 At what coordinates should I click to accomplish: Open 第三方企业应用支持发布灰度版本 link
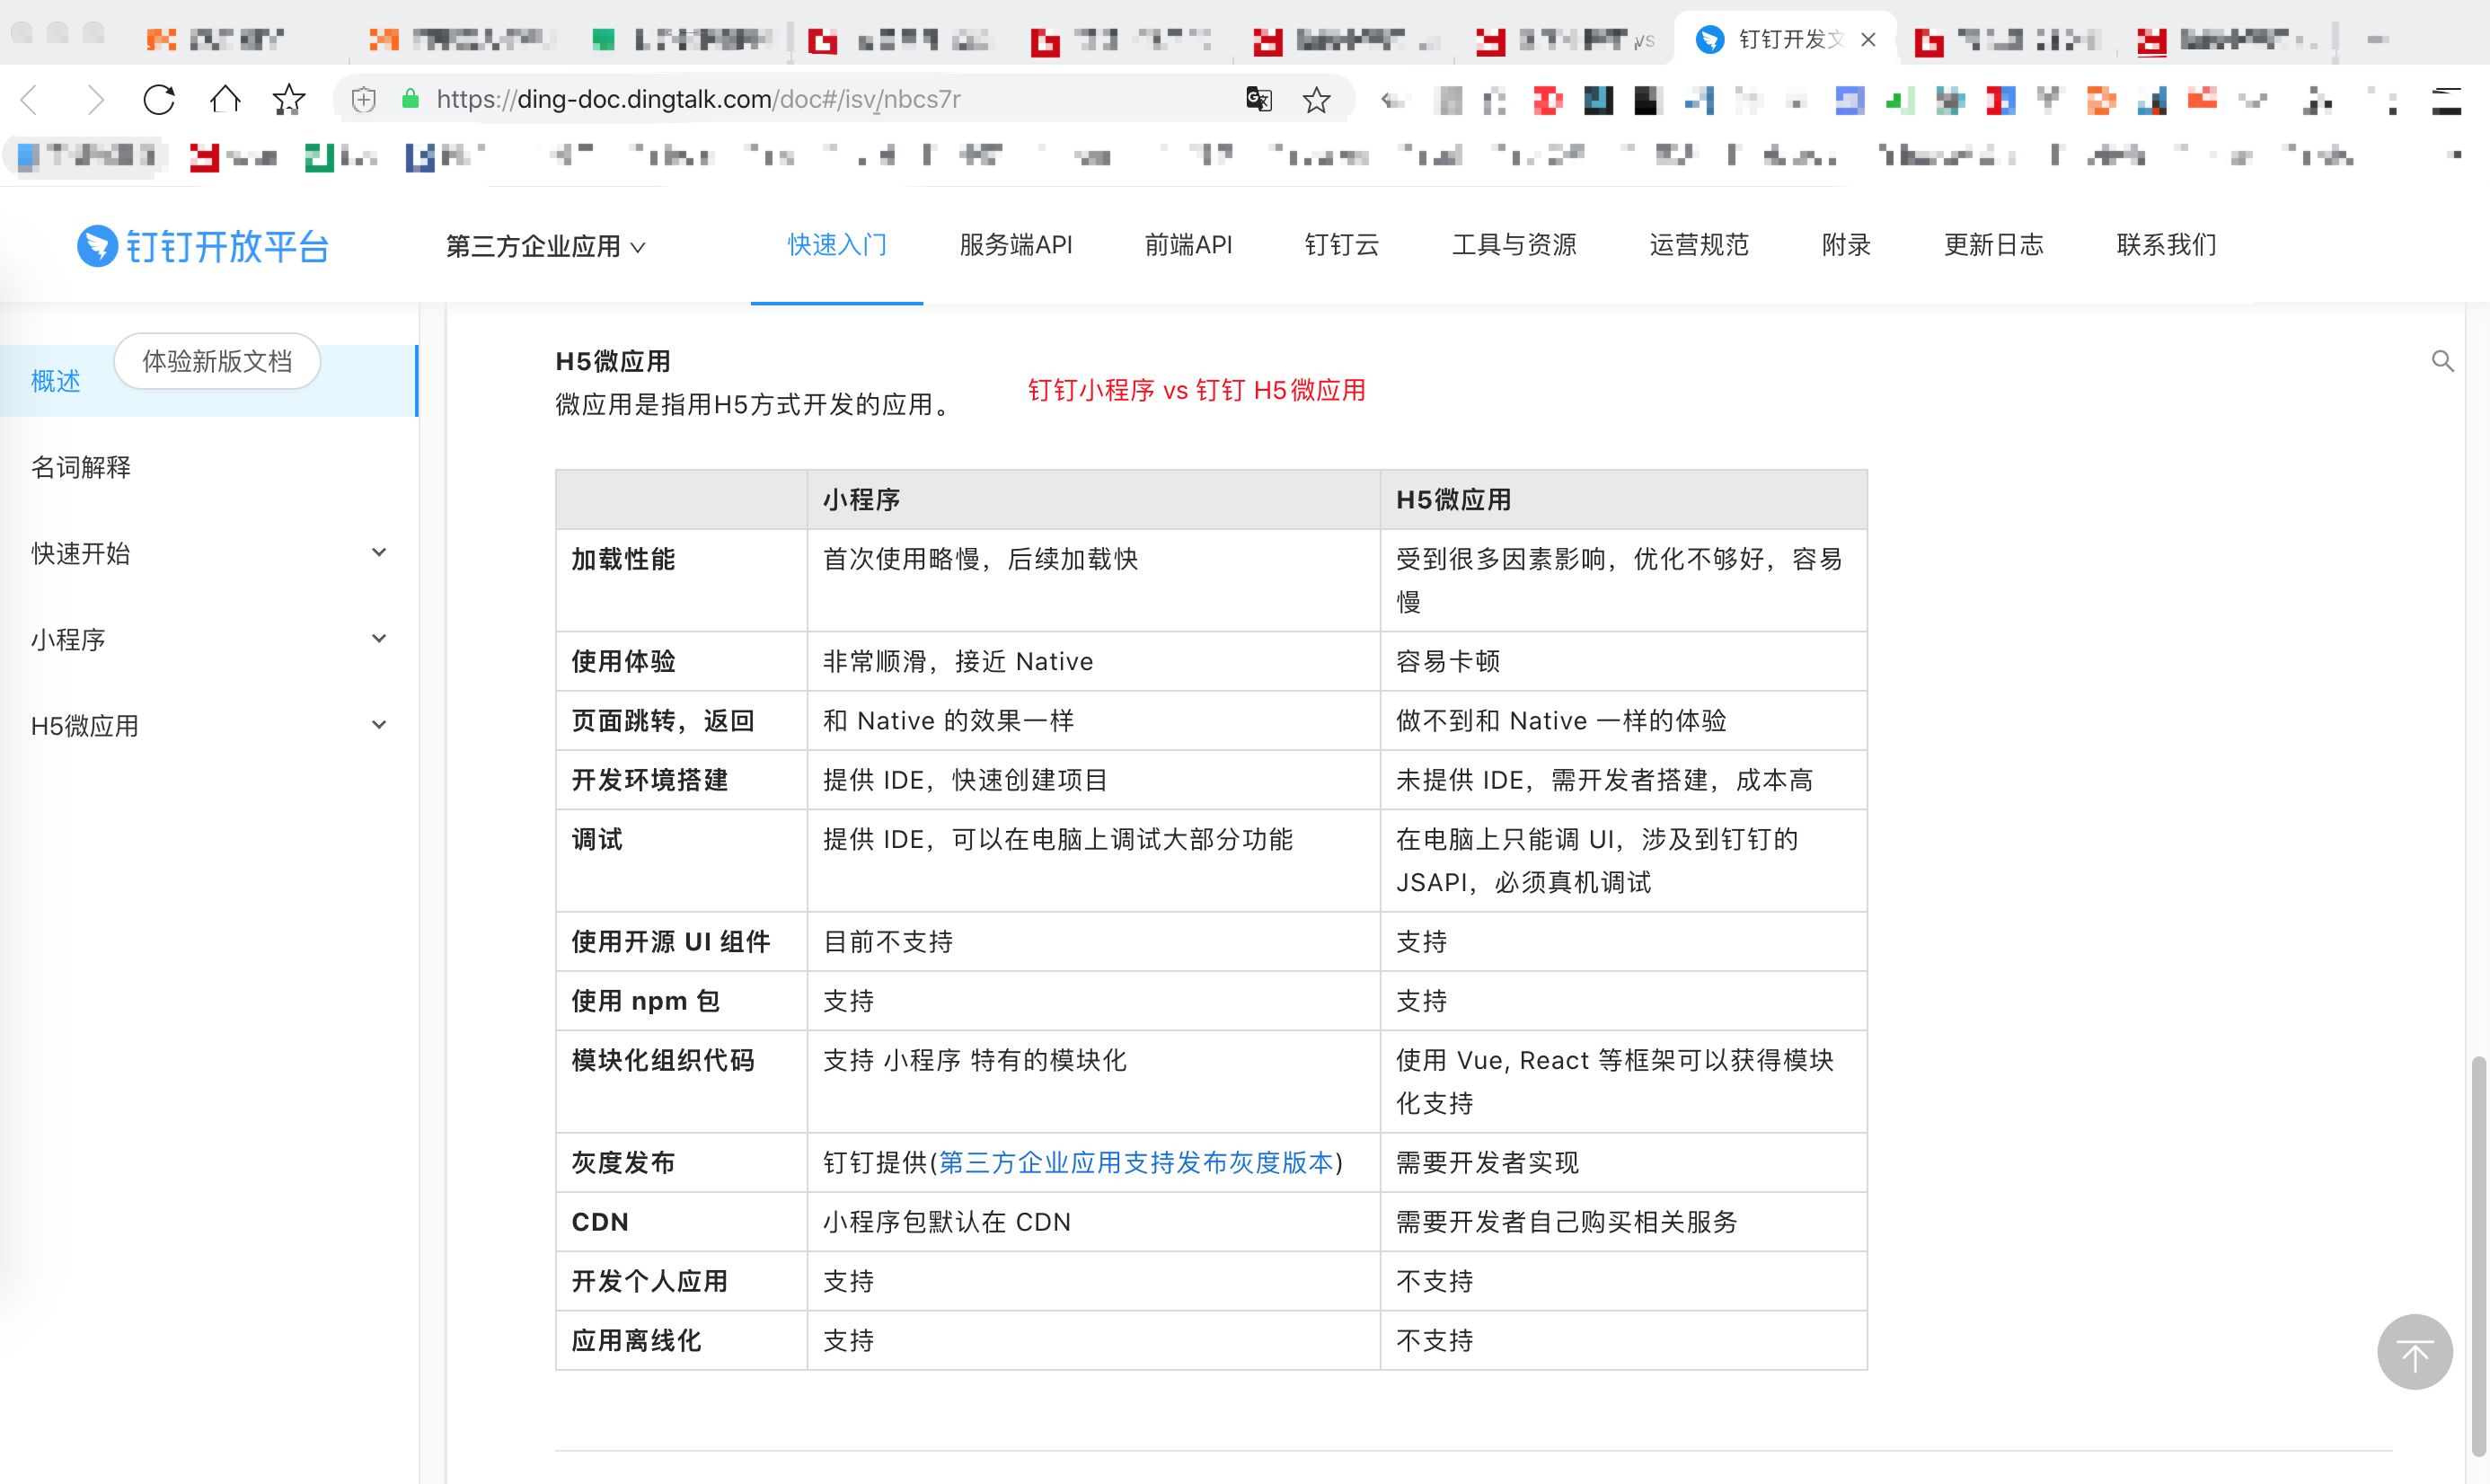click(x=1135, y=1162)
